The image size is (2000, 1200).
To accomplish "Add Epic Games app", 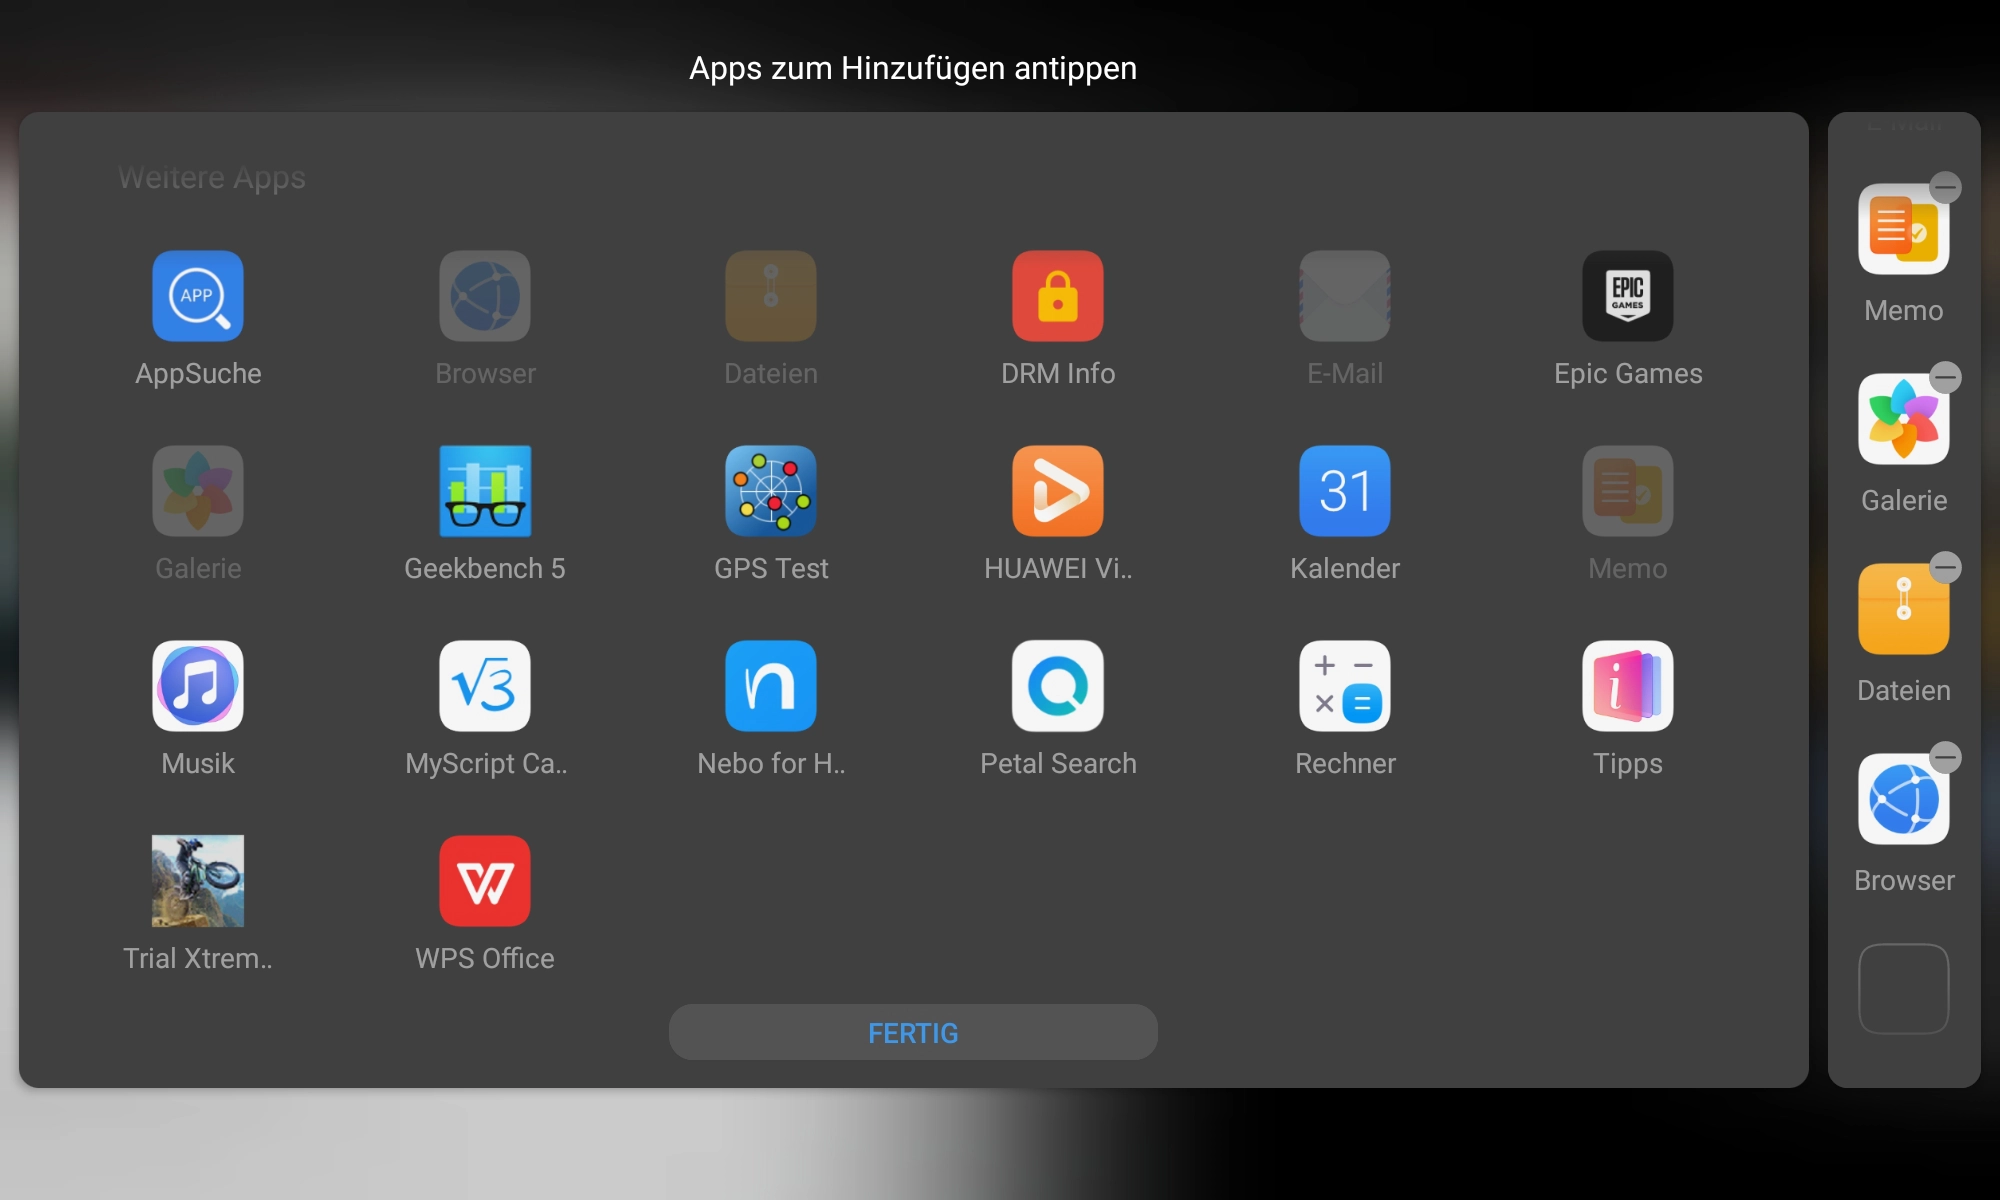I will click(1628, 296).
